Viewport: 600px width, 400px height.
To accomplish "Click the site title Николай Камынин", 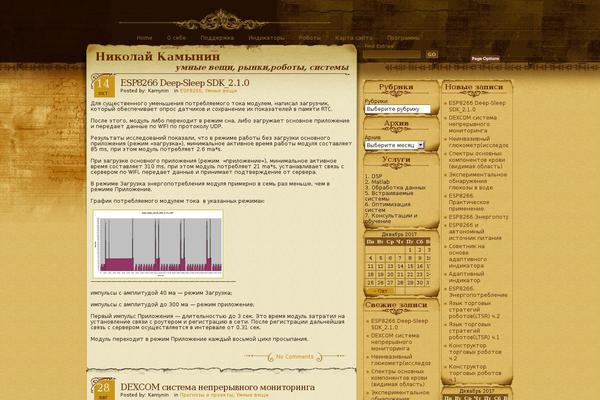I will tap(158, 57).
